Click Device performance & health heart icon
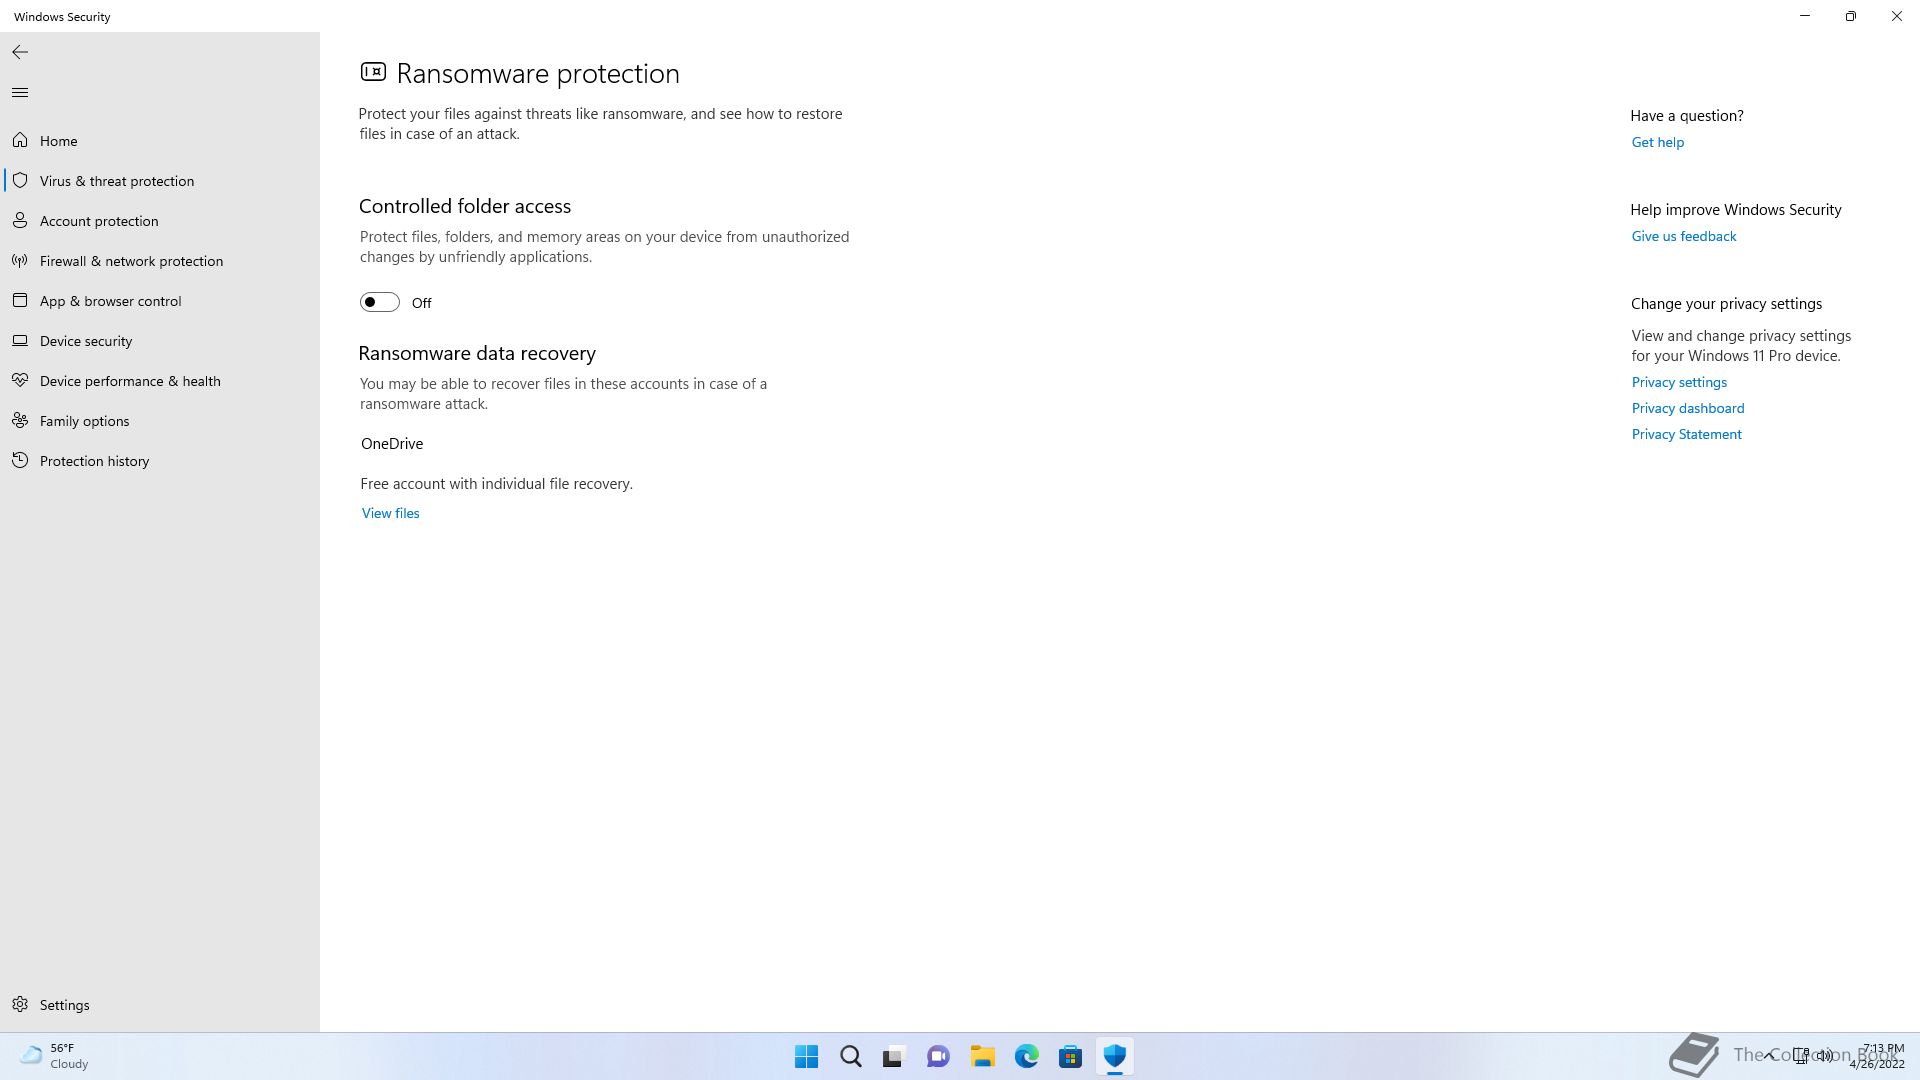 [x=20, y=381]
